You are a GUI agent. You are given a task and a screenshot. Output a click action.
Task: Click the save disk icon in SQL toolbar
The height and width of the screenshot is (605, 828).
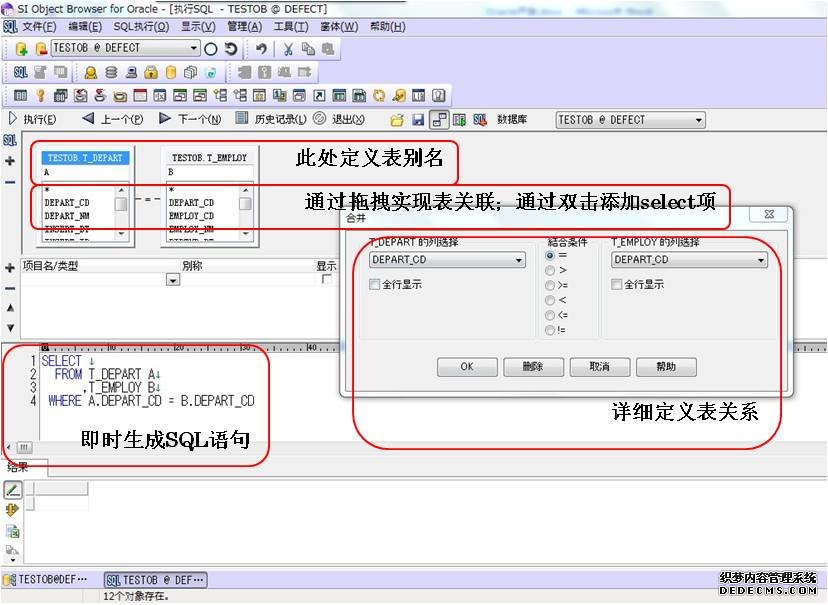[416, 120]
